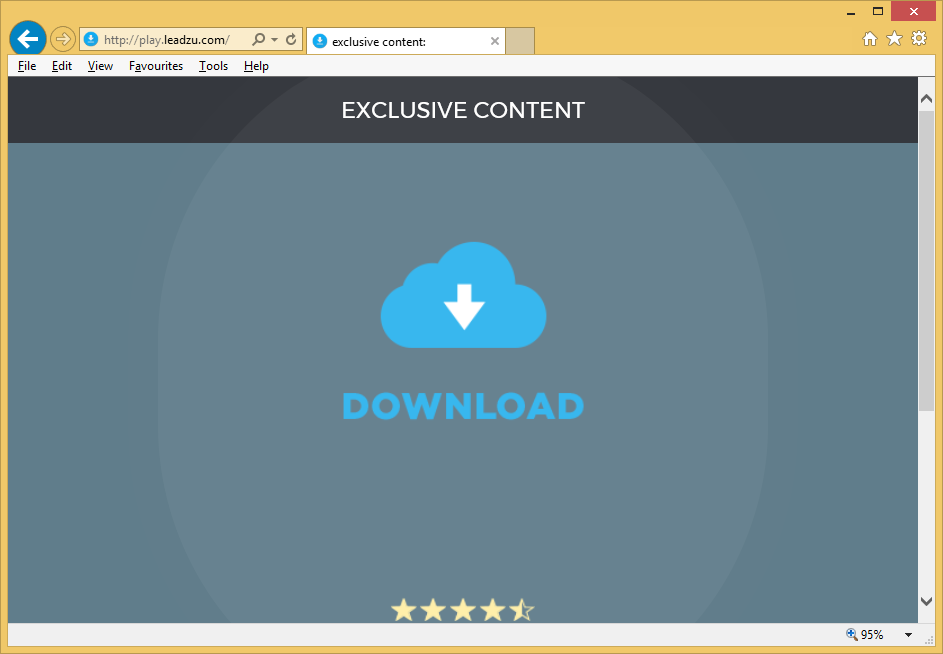943x654 pixels.
Task: Open the Tools menu in menu bar
Action: pos(213,66)
